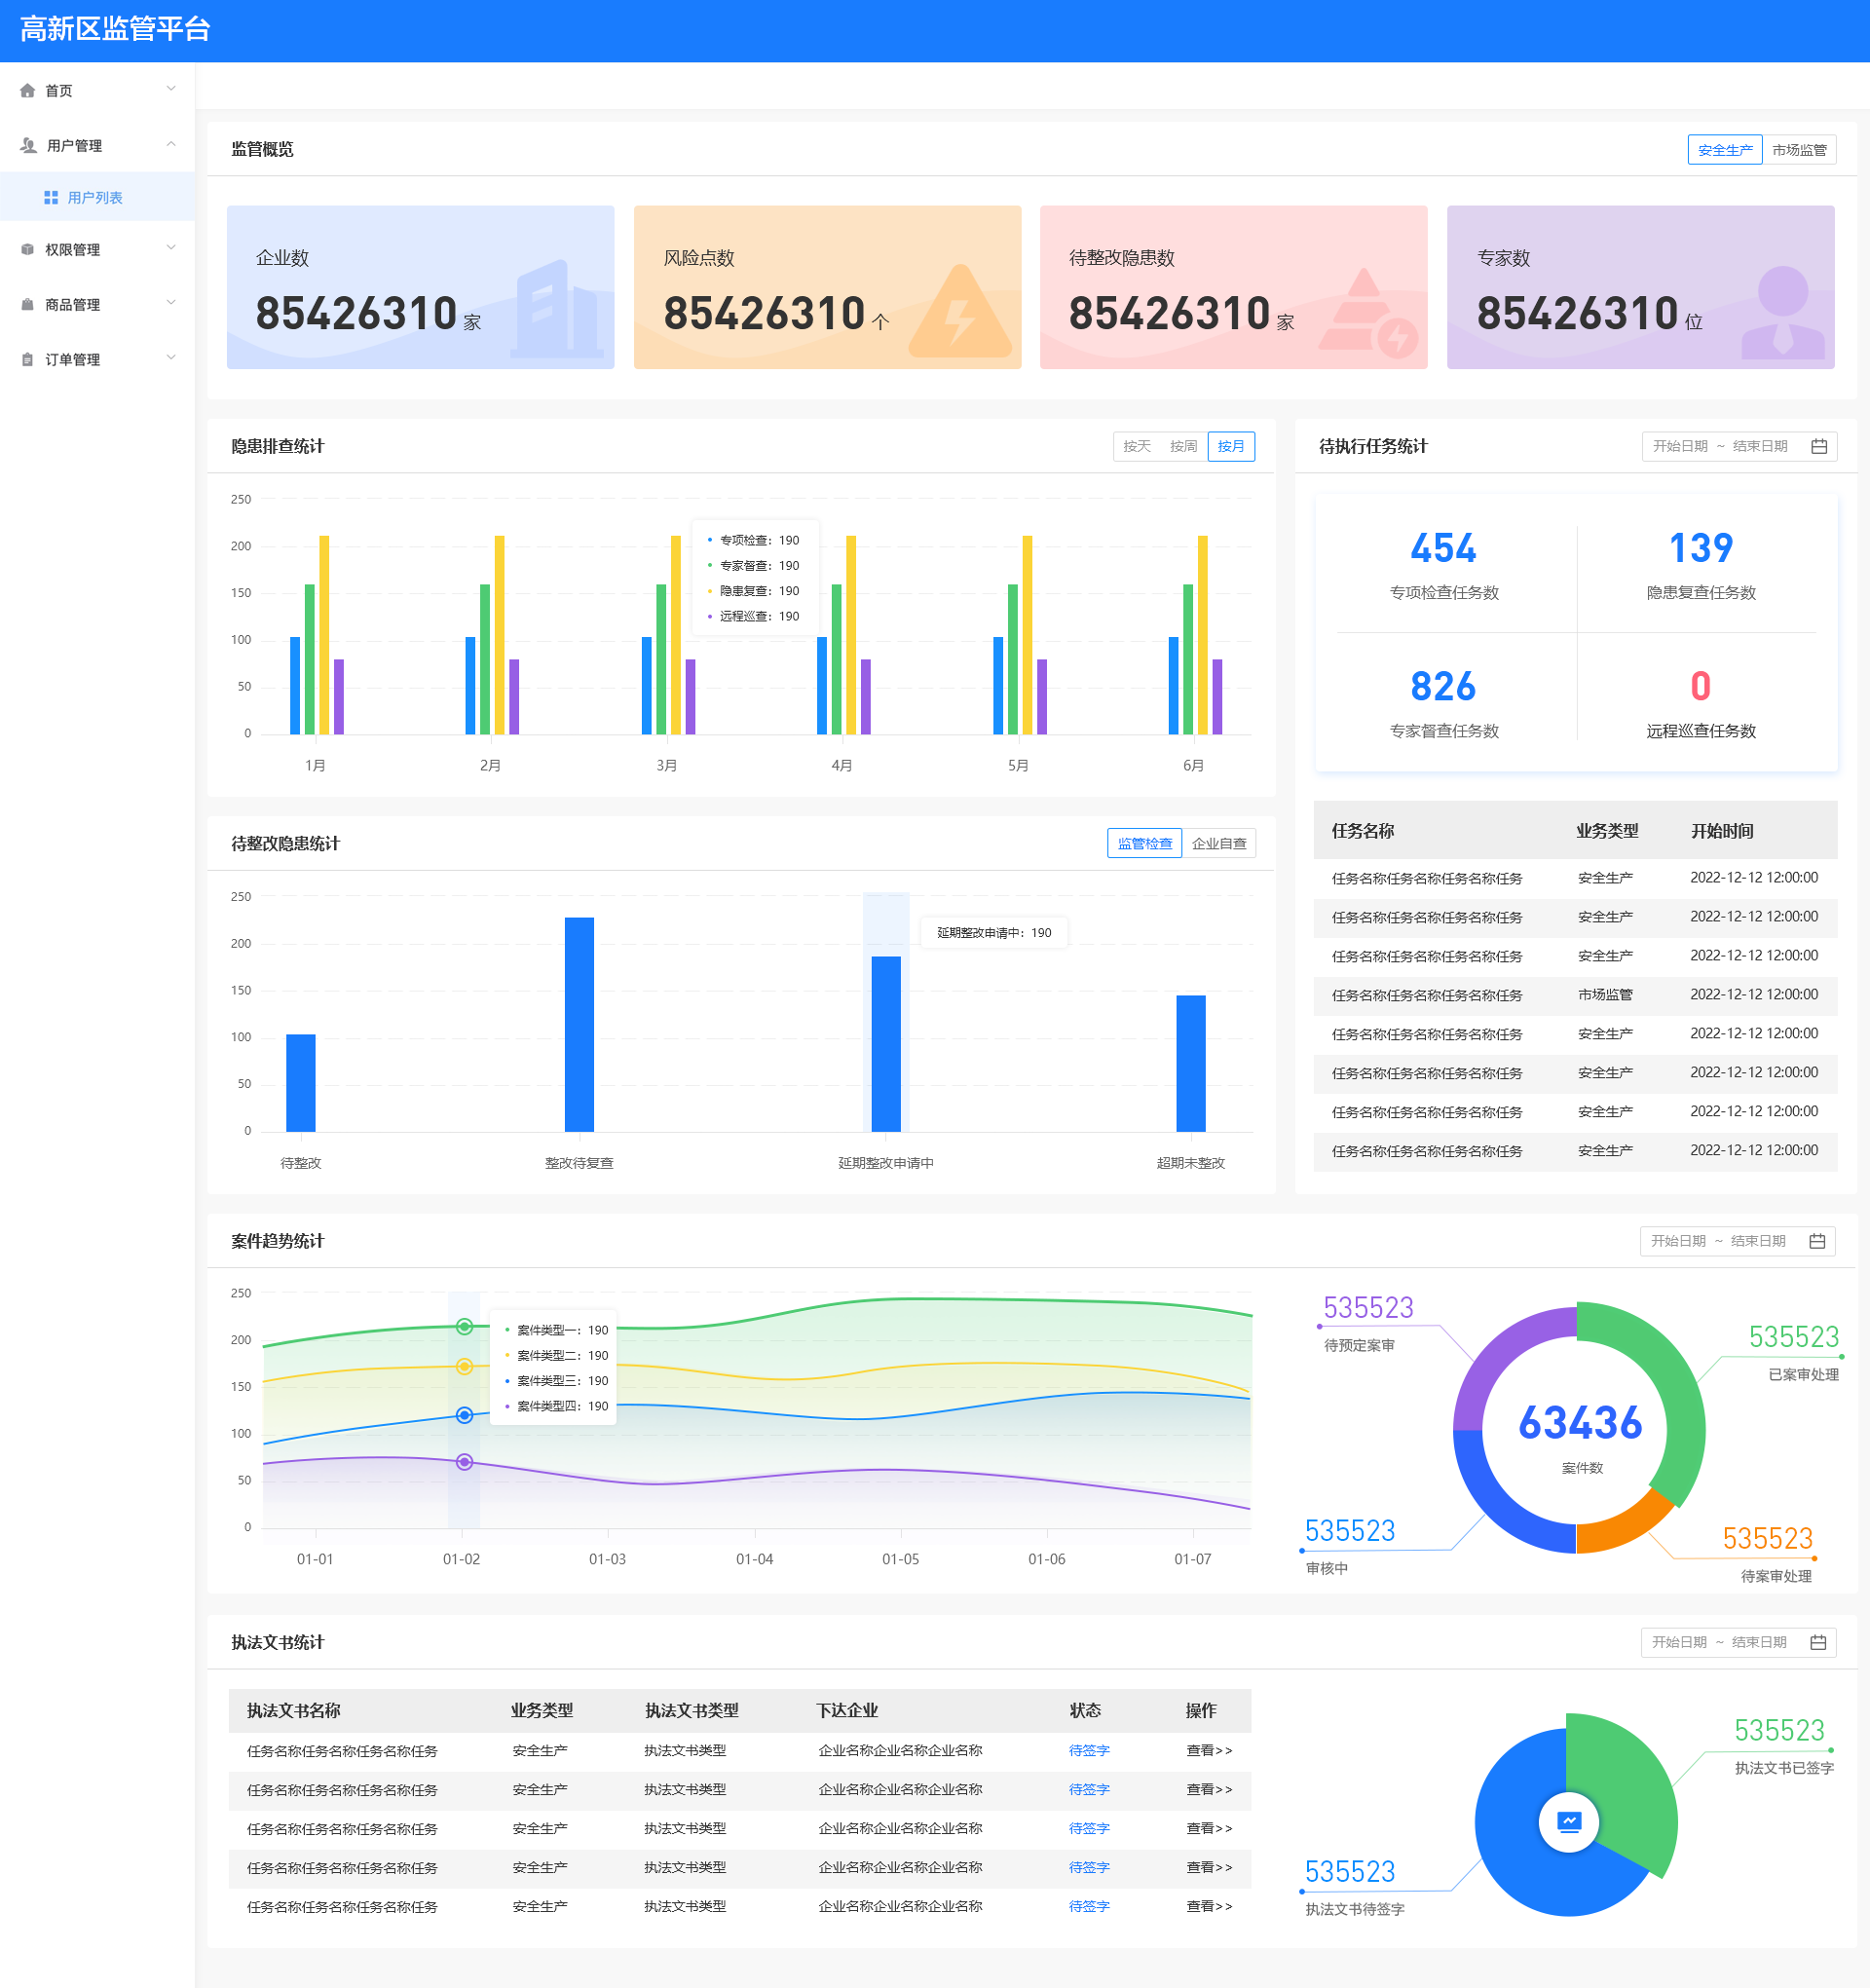Open the calendar icon in 待执行任务统计

pos(1818,447)
